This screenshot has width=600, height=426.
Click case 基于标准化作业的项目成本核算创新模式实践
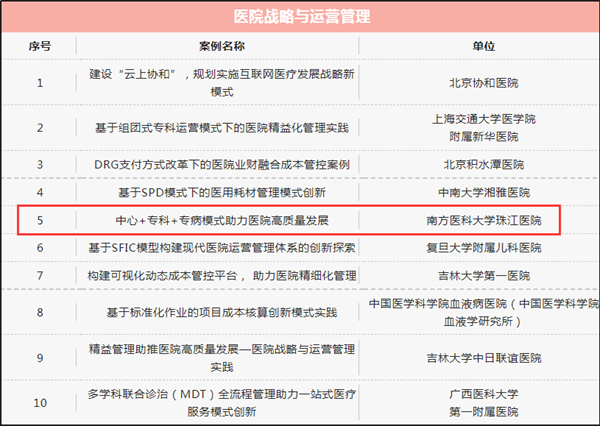[222, 312]
